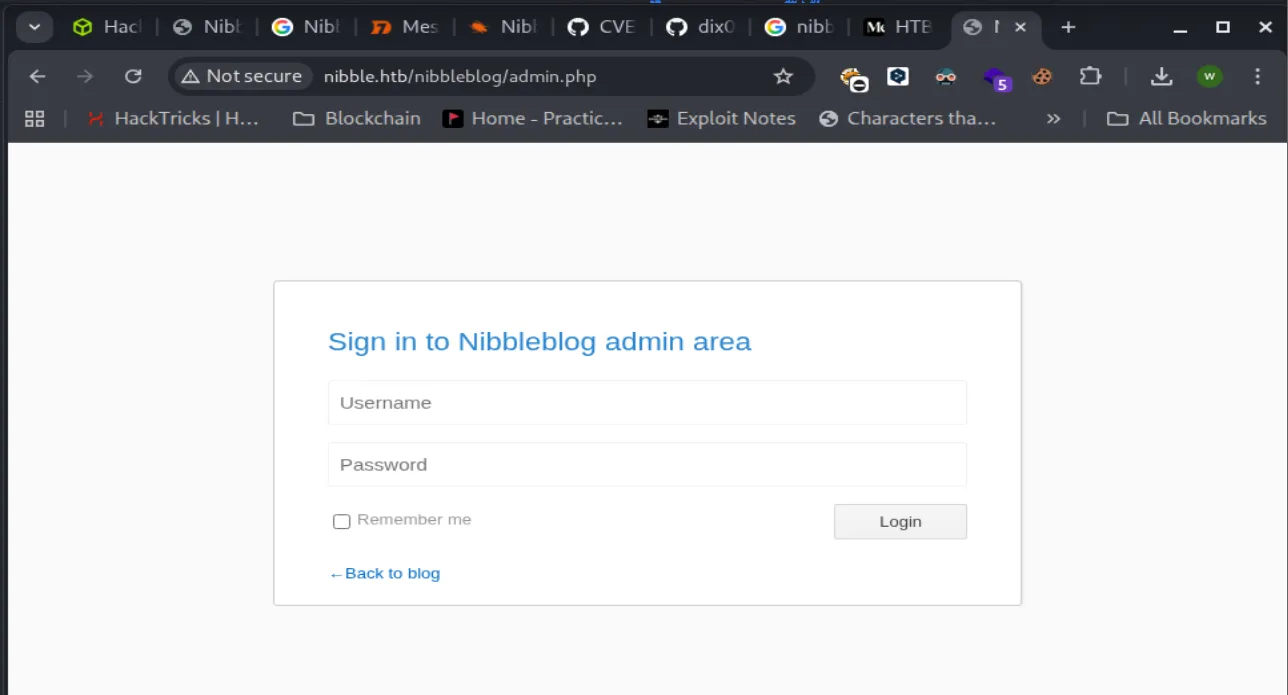Open the bookmarks apps grid icon
The image size is (1288, 695).
(35, 119)
